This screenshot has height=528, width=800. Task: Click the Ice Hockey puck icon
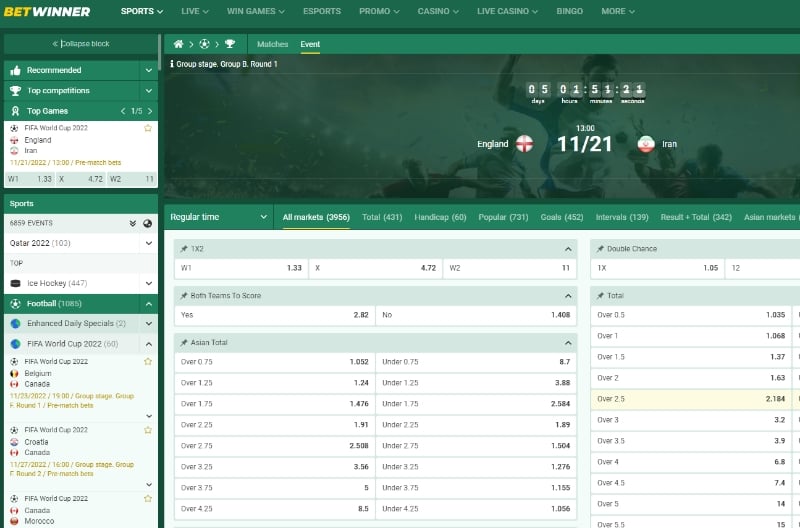pyautogui.click(x=15, y=283)
